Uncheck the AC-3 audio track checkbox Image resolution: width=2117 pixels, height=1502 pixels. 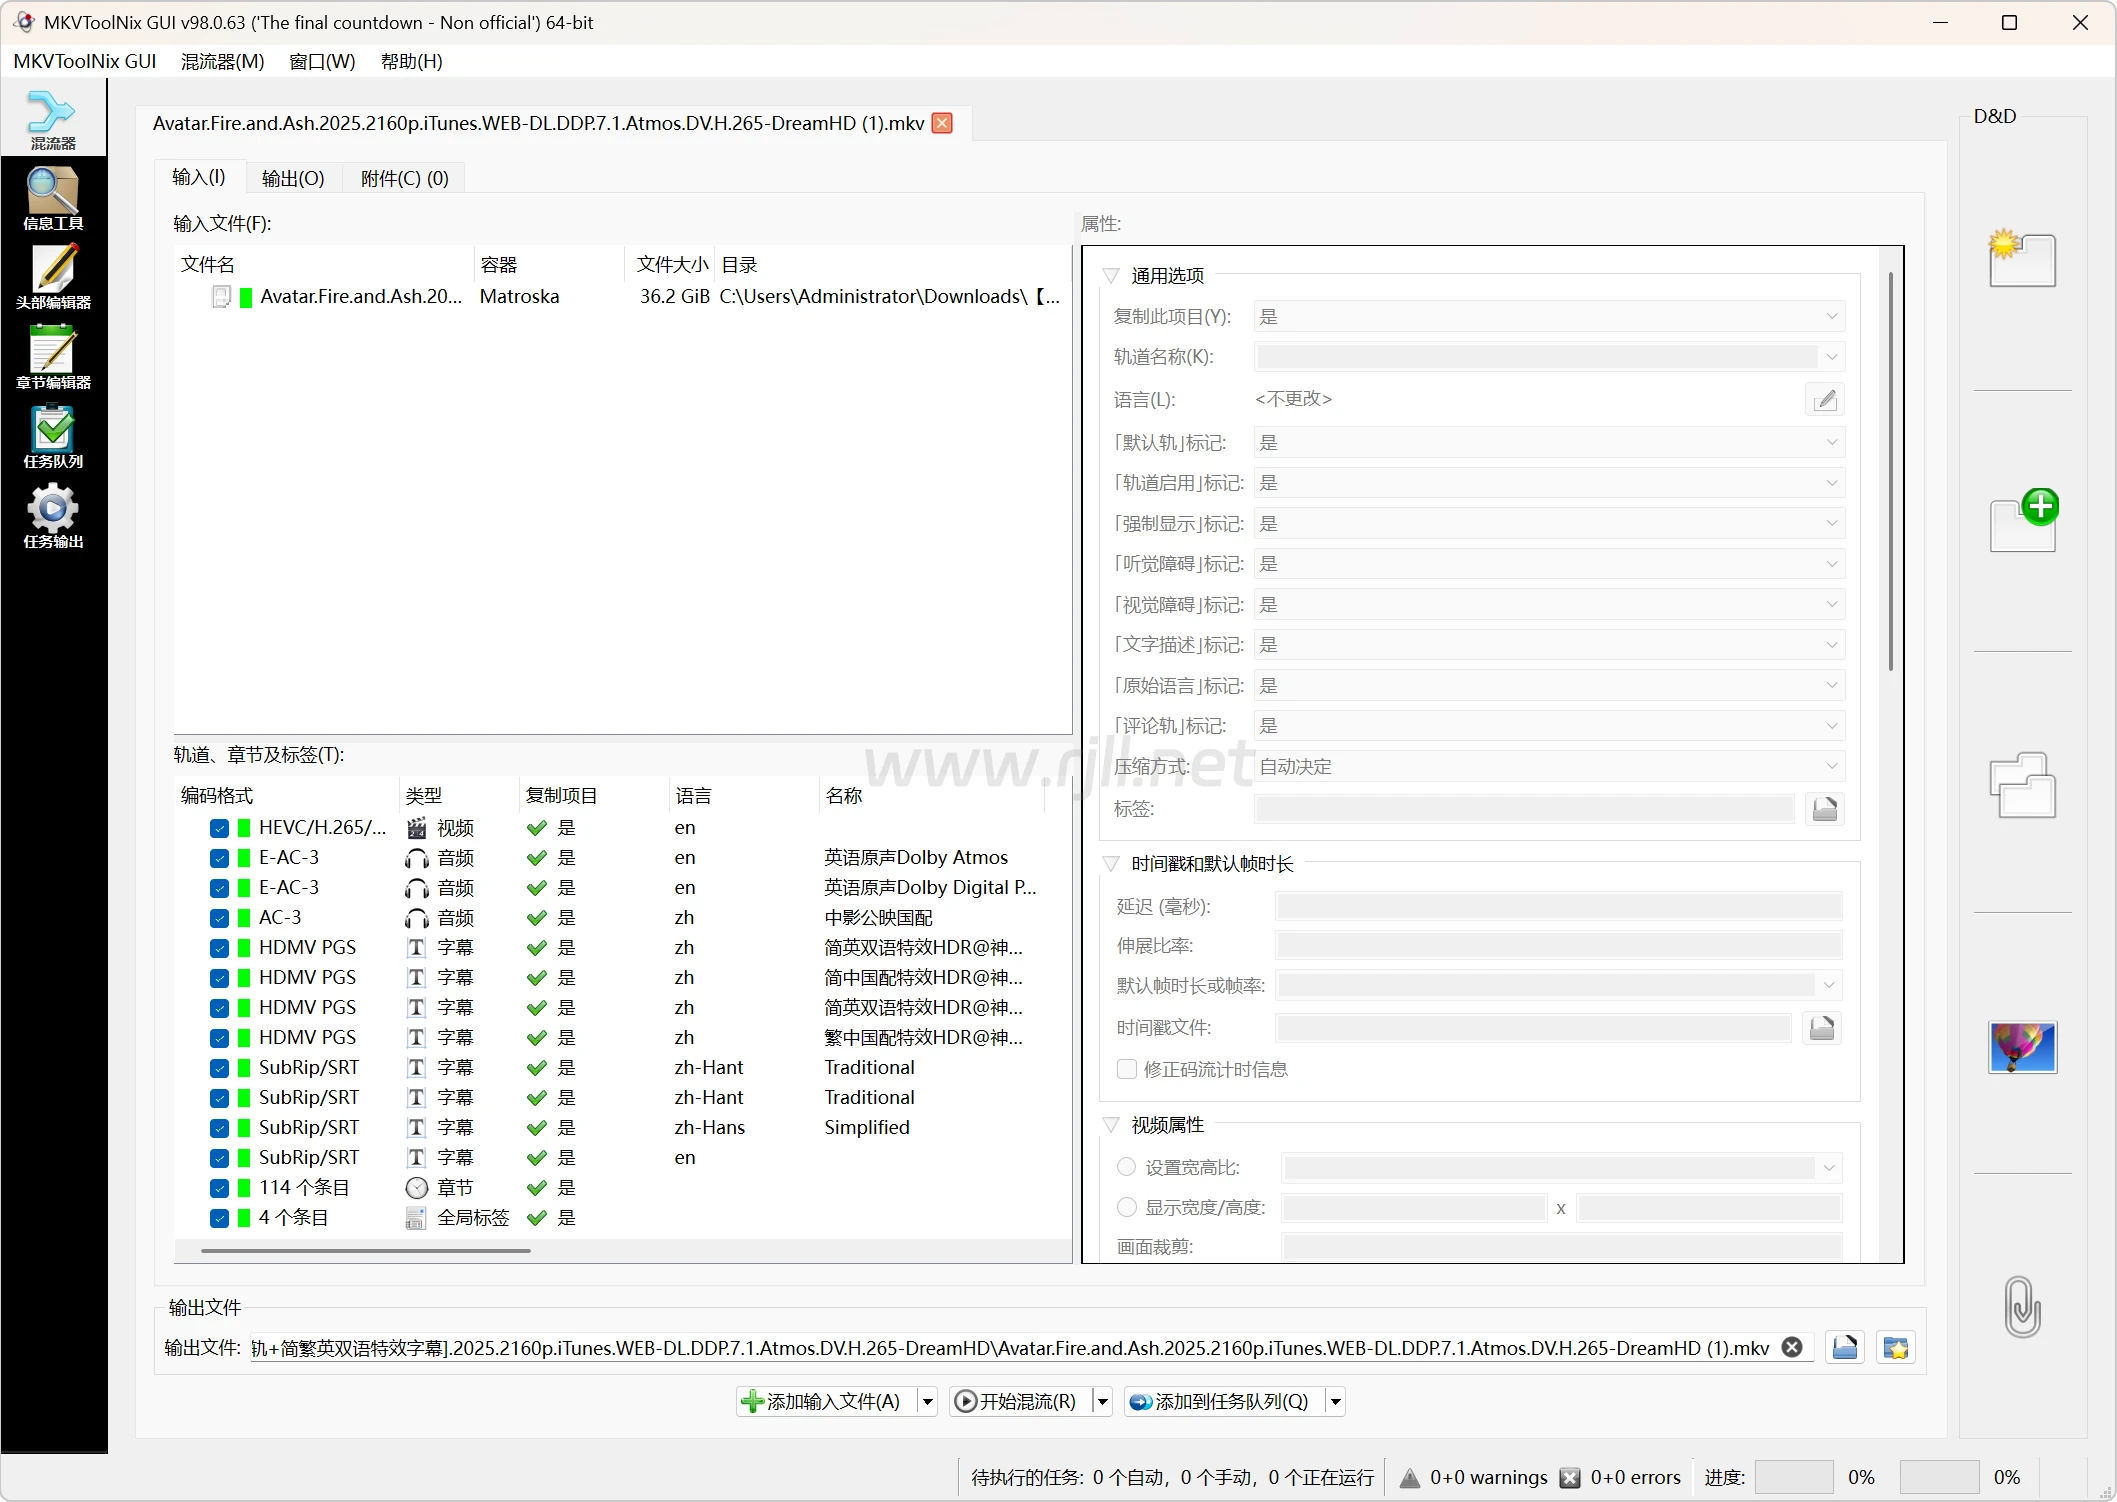click(x=219, y=918)
